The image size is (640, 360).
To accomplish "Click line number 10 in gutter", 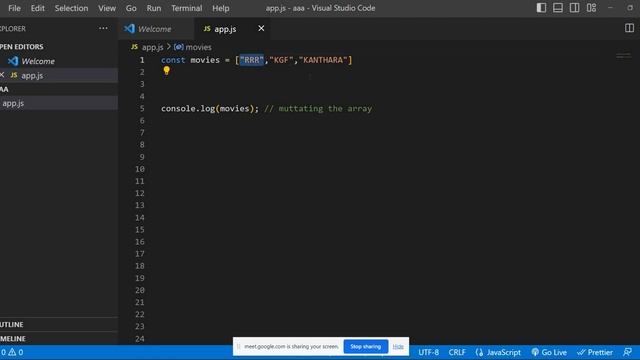I will tap(140, 169).
